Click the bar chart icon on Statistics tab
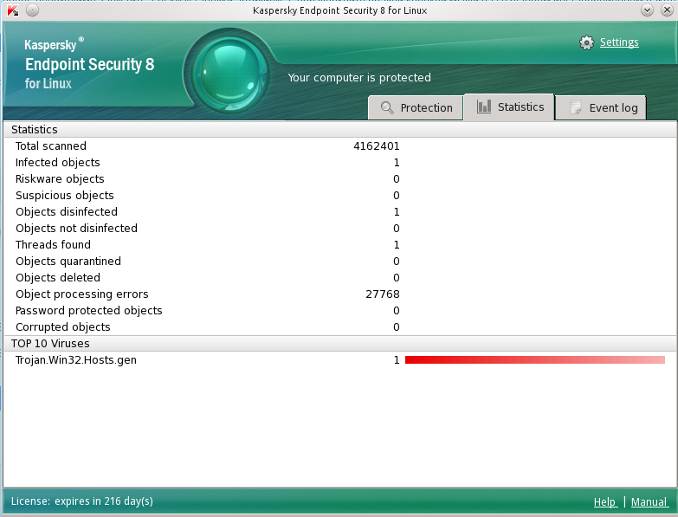This screenshot has width=678, height=517. coord(483,106)
